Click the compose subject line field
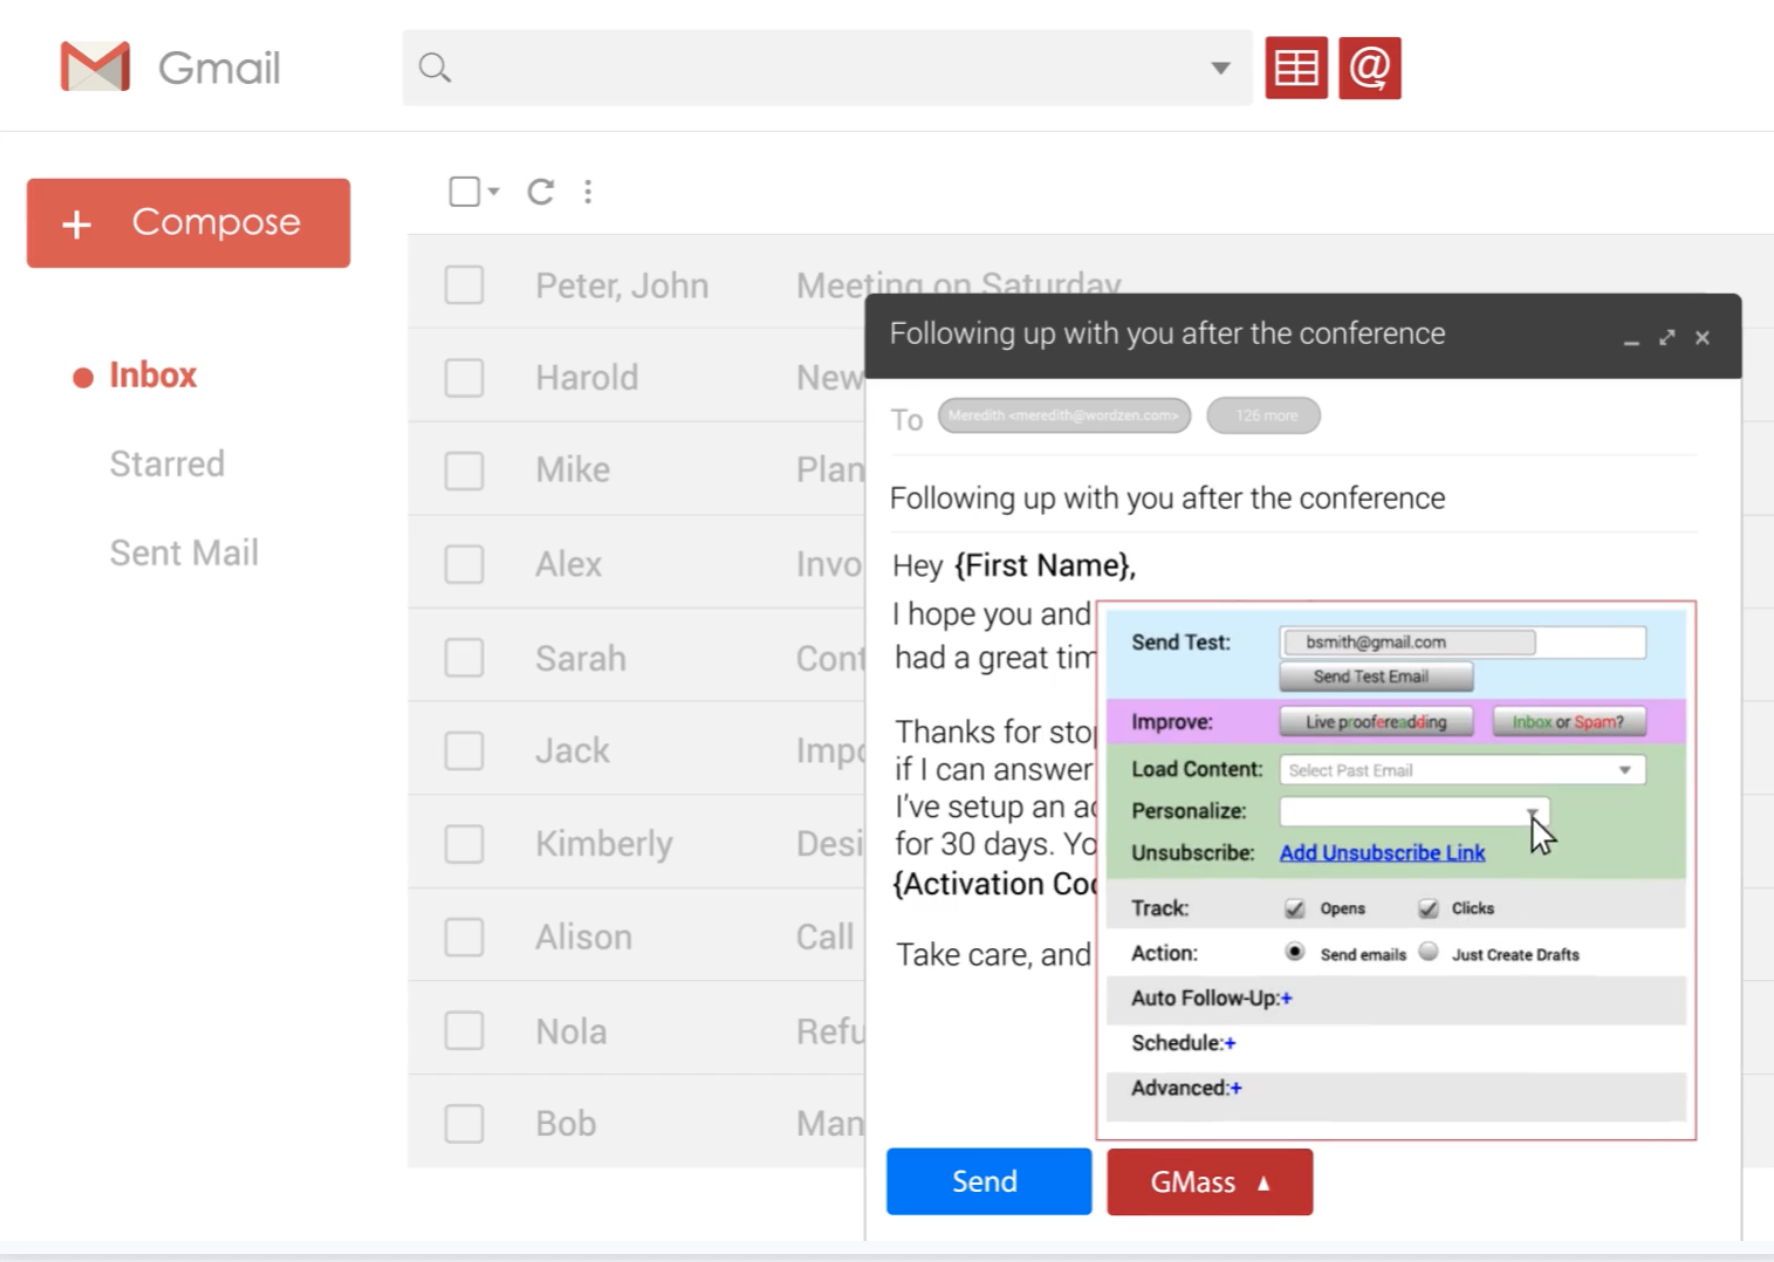Screen dimensions: 1774x1262 (1293, 498)
